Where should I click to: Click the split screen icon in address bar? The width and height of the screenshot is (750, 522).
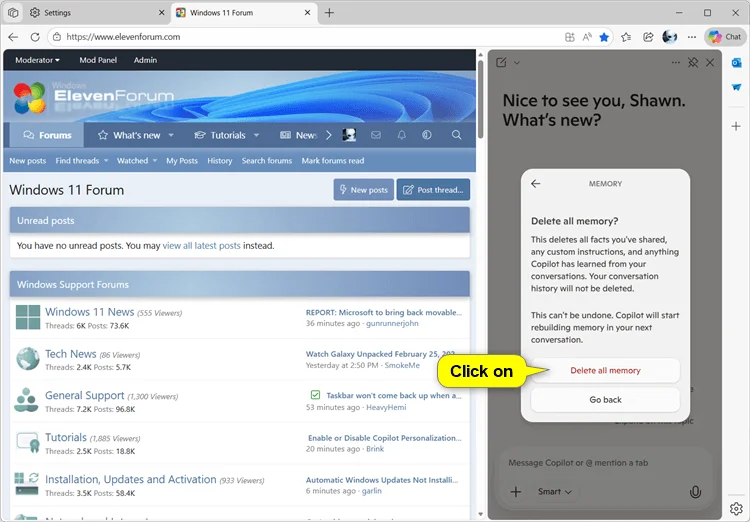click(x=569, y=37)
